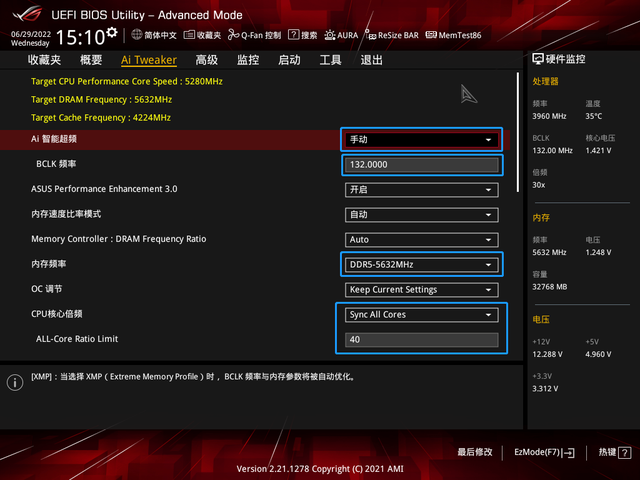Go to the 退出 tab
640x480 pixels.
coord(371,60)
